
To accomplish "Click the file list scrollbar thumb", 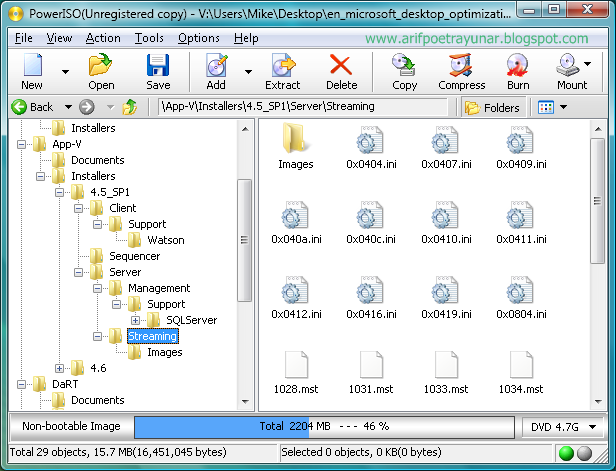I will [598, 201].
